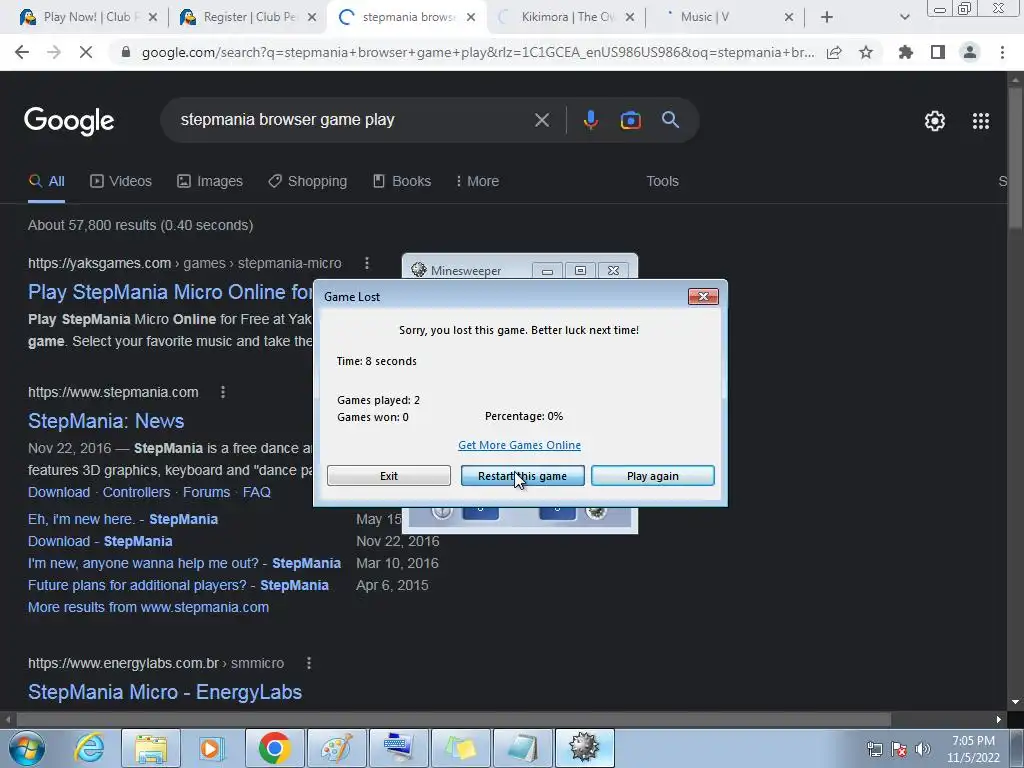This screenshot has height=768, width=1024.
Task: Close the Game Lost dialog
Action: [703, 296]
